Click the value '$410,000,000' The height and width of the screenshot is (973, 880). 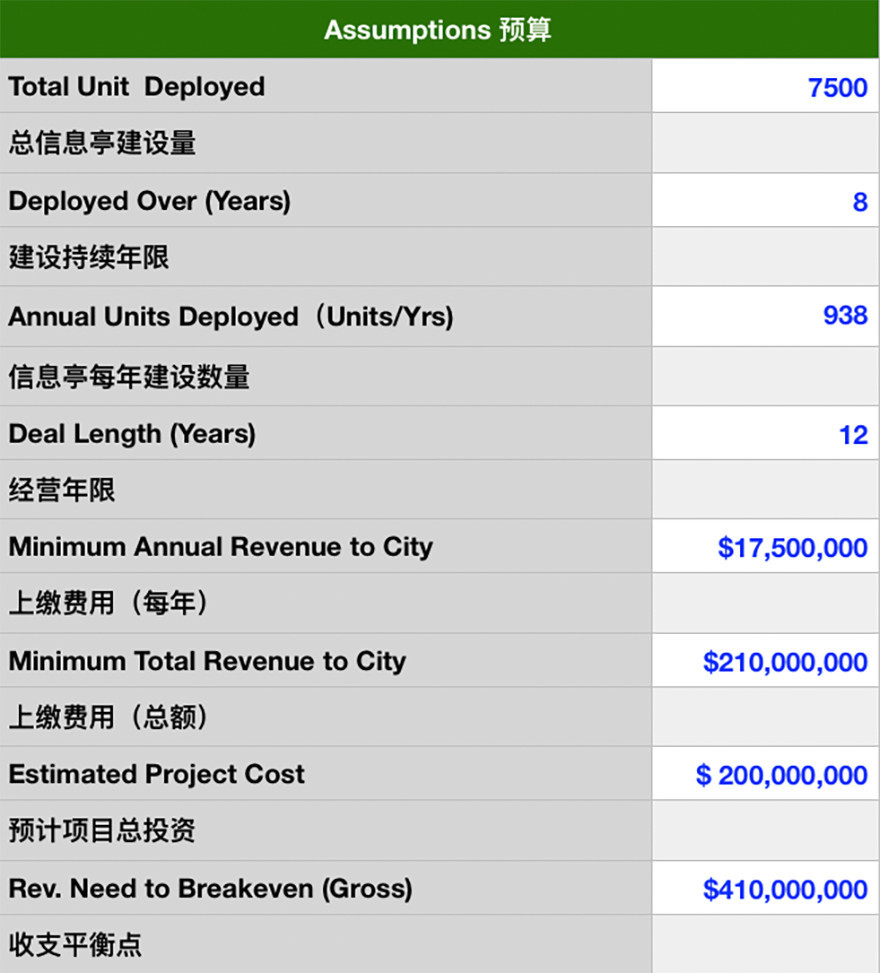tap(785, 889)
